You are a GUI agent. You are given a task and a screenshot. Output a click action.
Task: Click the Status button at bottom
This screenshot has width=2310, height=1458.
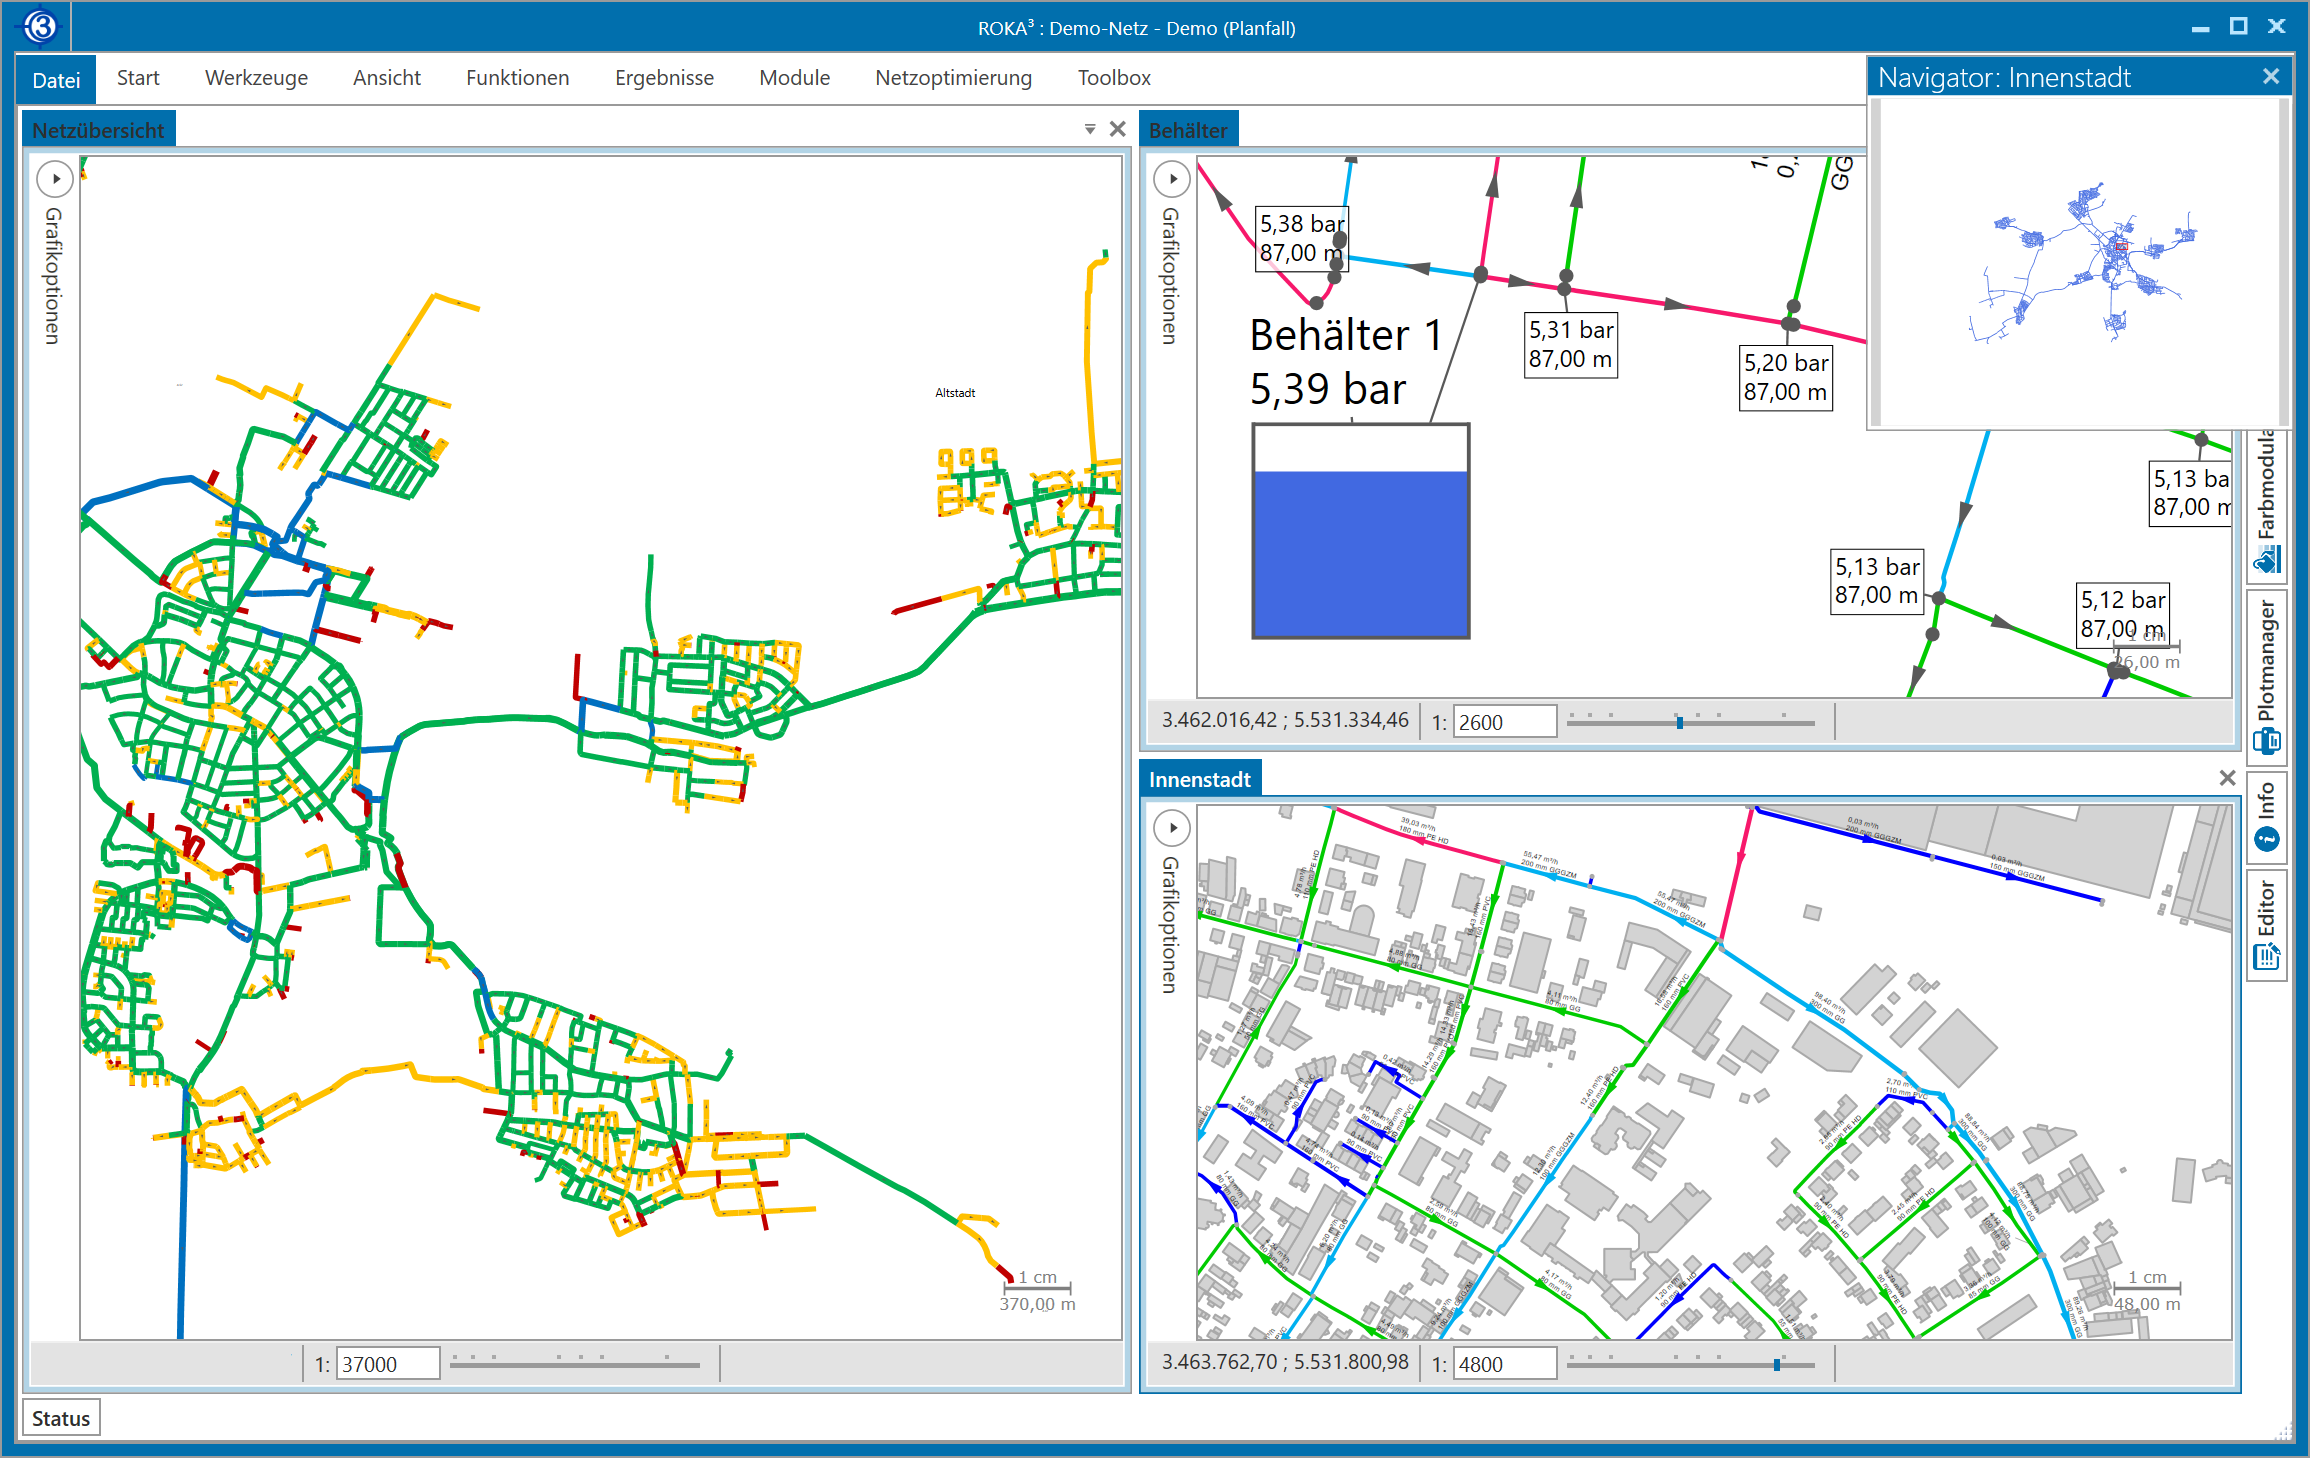coord(61,1418)
